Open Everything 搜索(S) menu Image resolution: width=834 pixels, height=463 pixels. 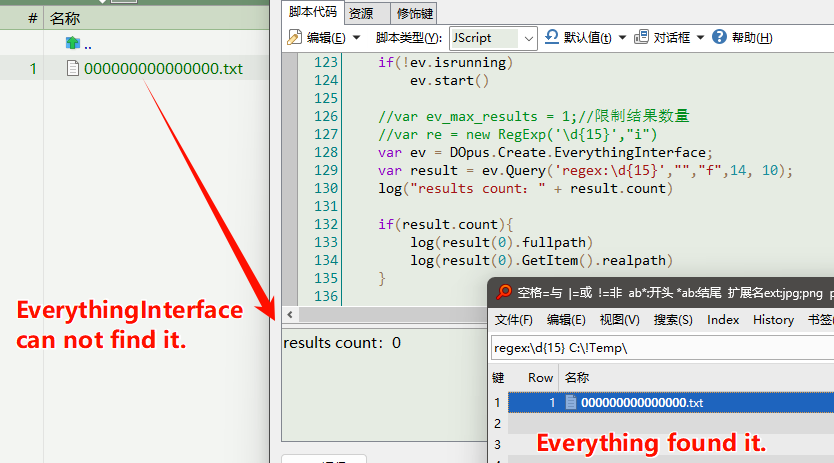[x=673, y=320]
